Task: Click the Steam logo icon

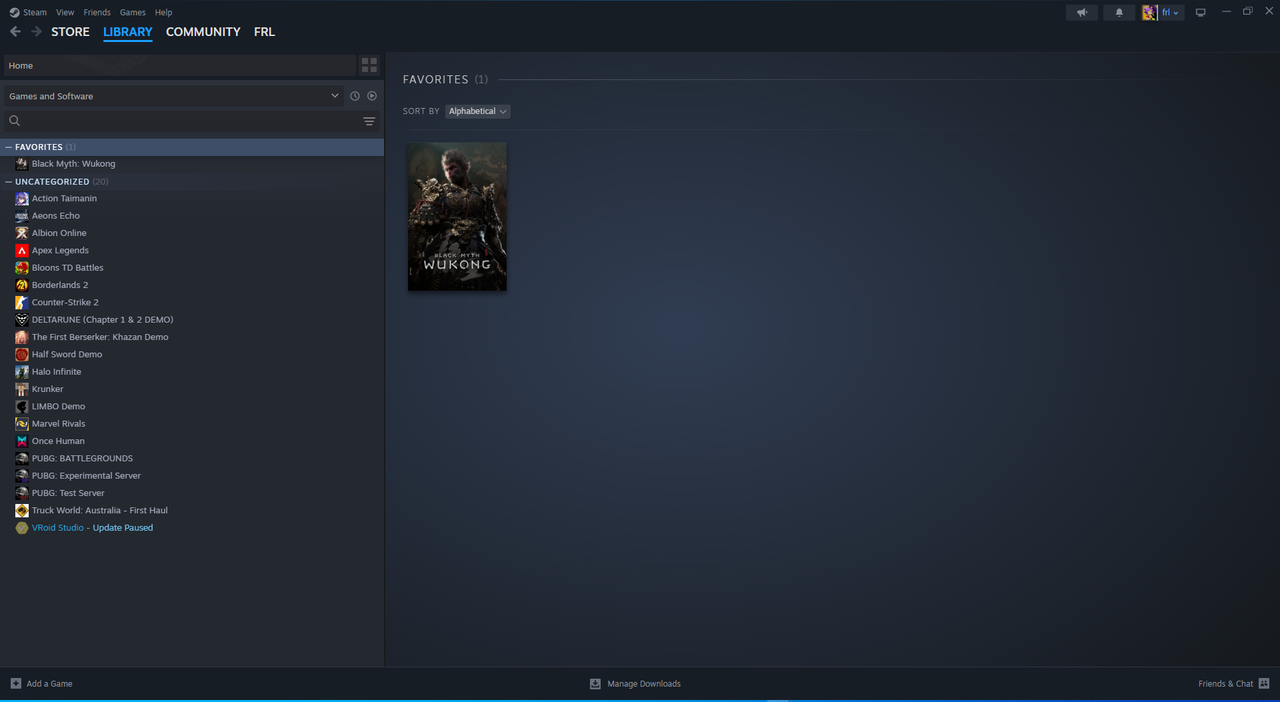Action: [x=15, y=12]
